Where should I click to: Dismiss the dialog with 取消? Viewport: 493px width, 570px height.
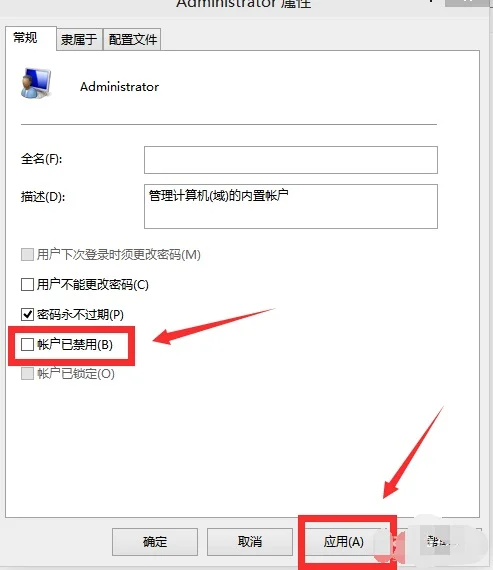(250, 542)
